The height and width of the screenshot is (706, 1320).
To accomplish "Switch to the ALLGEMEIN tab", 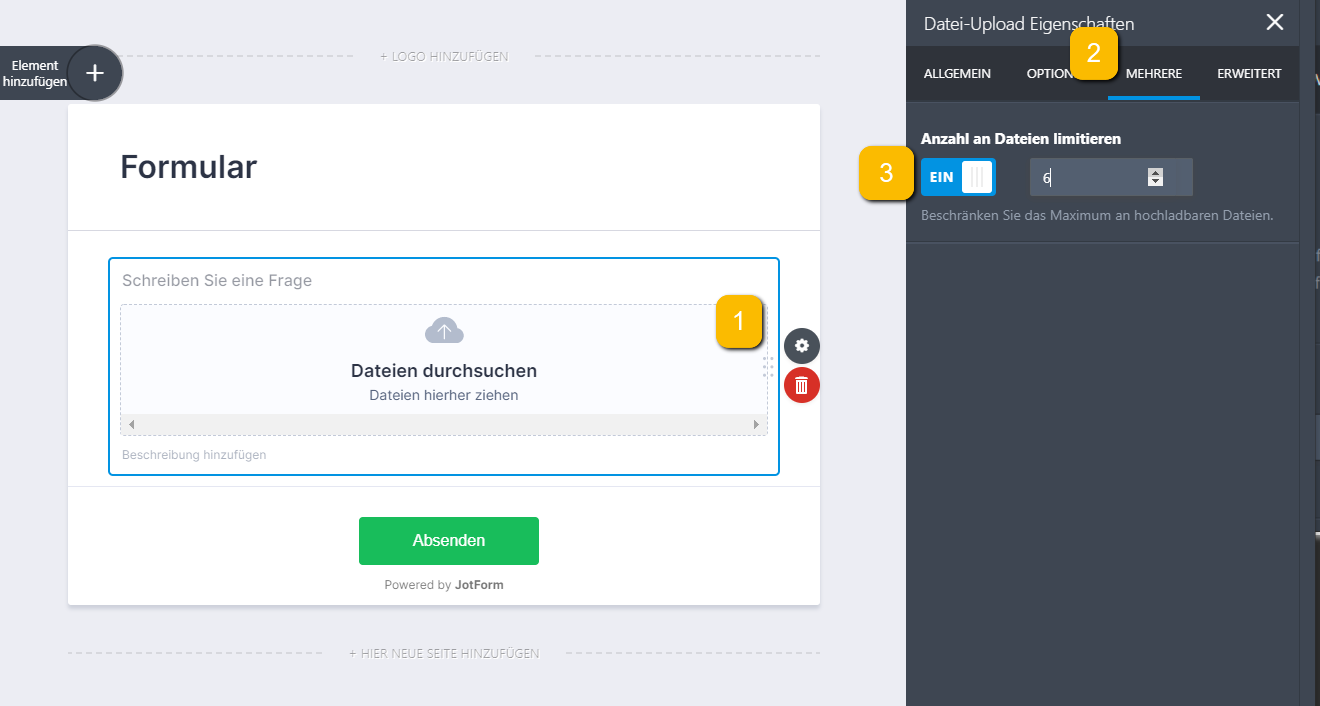I will [957, 73].
